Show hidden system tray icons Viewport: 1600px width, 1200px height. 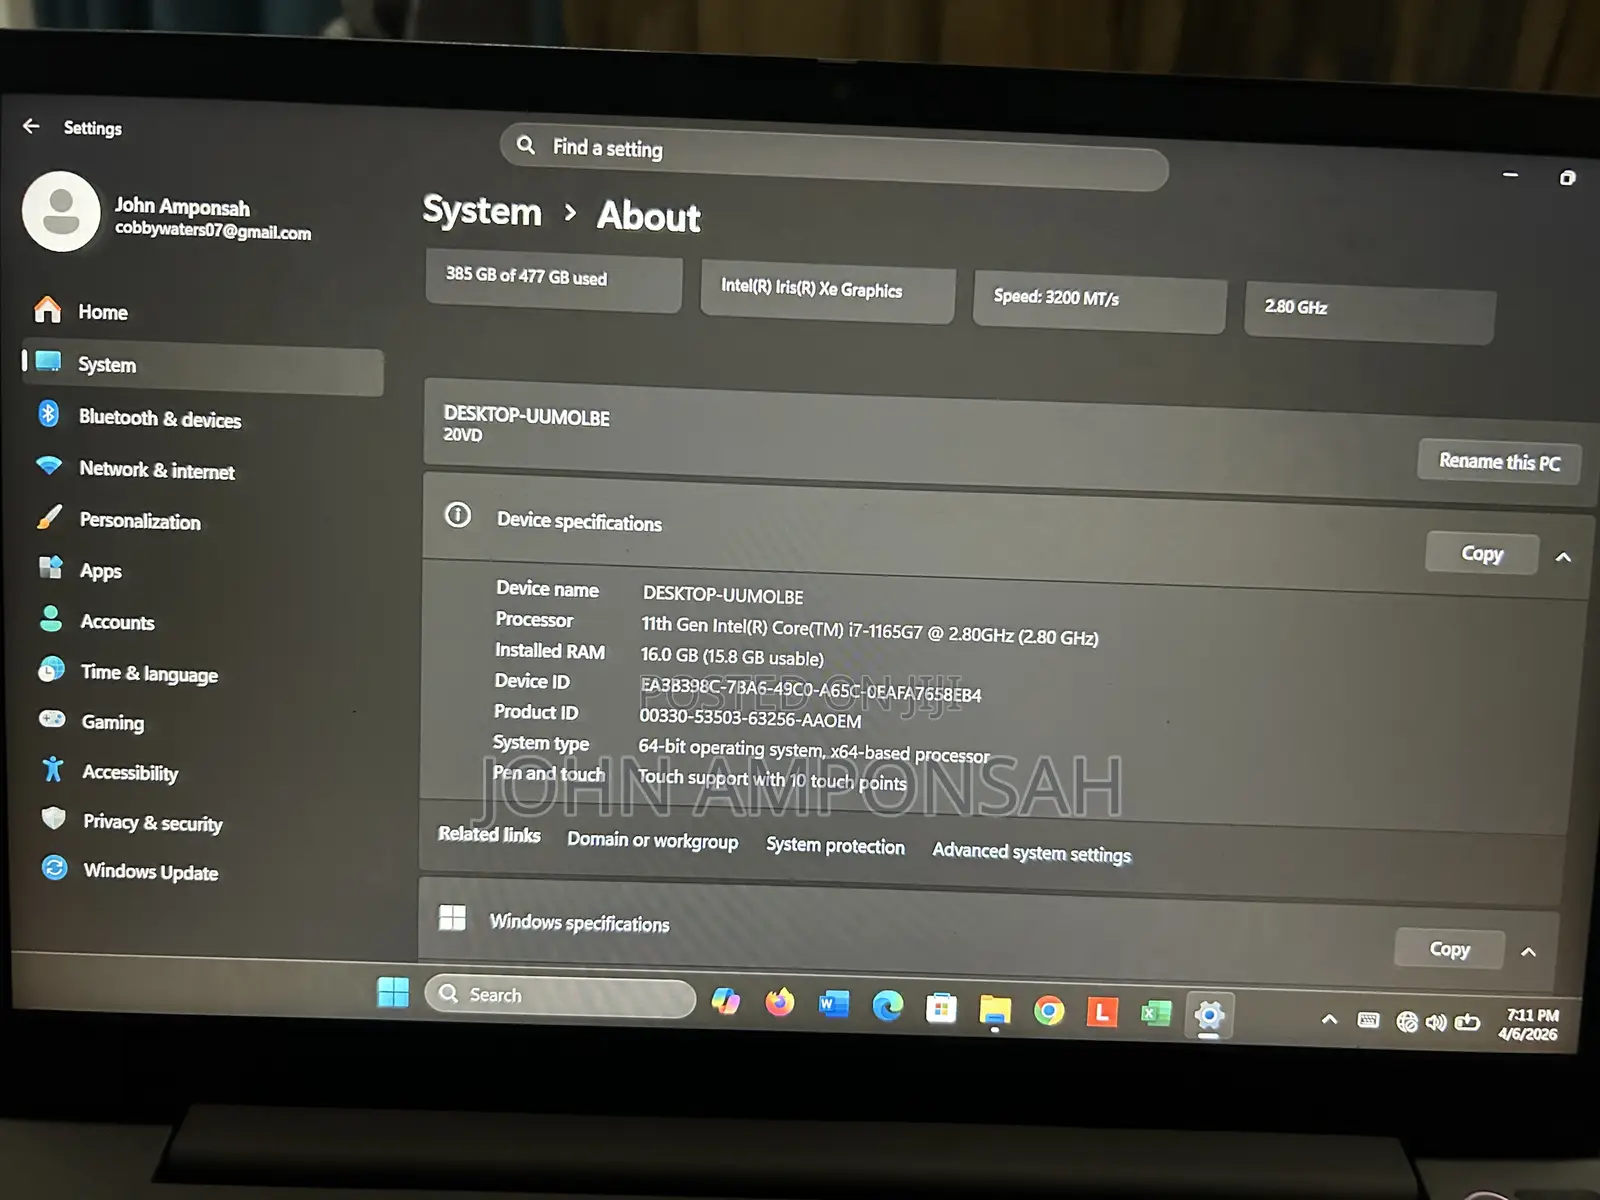coord(1329,1020)
